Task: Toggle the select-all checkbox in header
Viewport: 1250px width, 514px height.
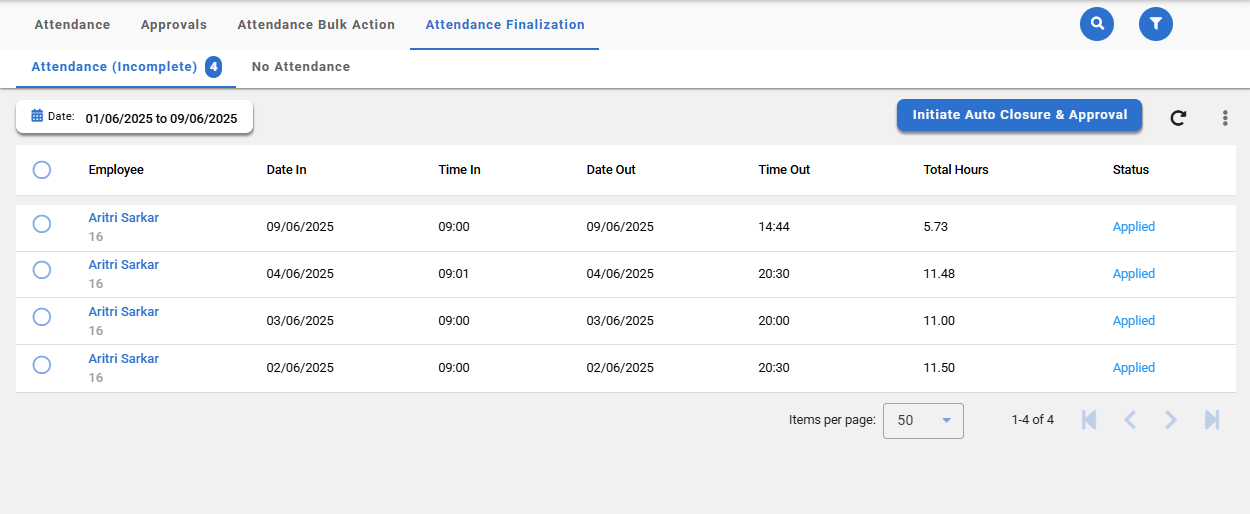Action: coord(42,170)
